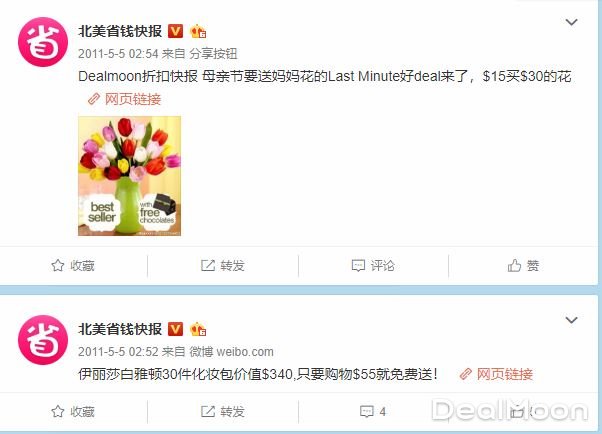Repost the first post via 转发
Viewport: 602px width, 434px height.
(x=223, y=265)
